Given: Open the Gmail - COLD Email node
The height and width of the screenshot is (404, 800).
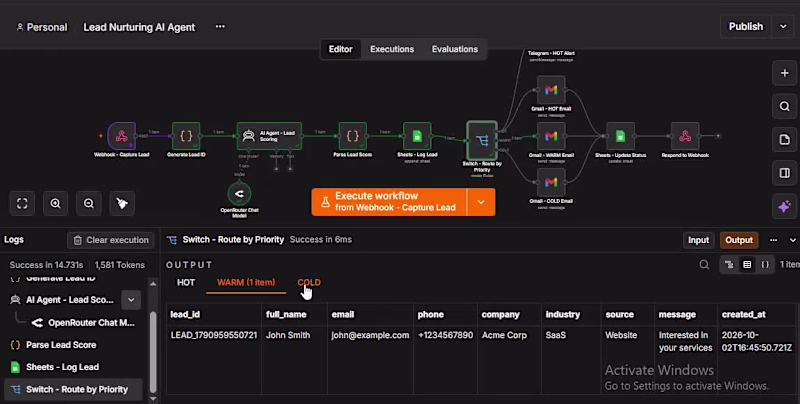Looking at the screenshot, I should pyautogui.click(x=551, y=182).
